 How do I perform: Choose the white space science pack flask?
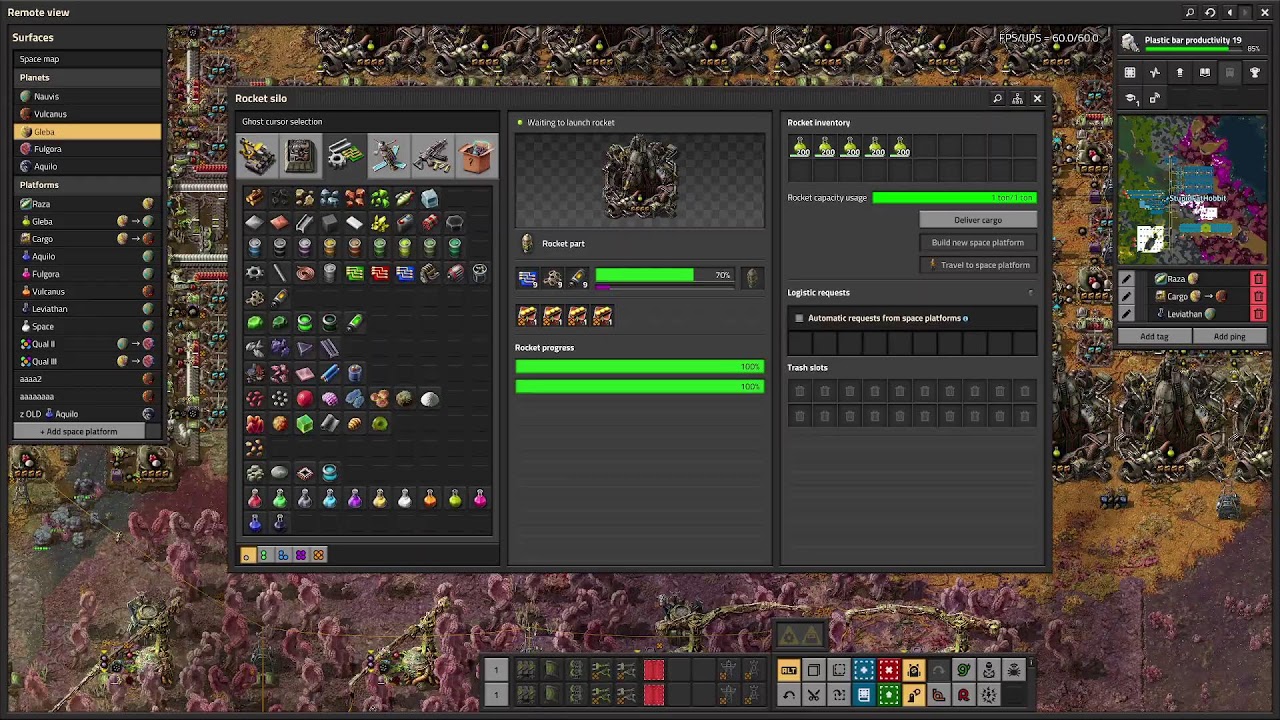pyautogui.click(x=404, y=498)
